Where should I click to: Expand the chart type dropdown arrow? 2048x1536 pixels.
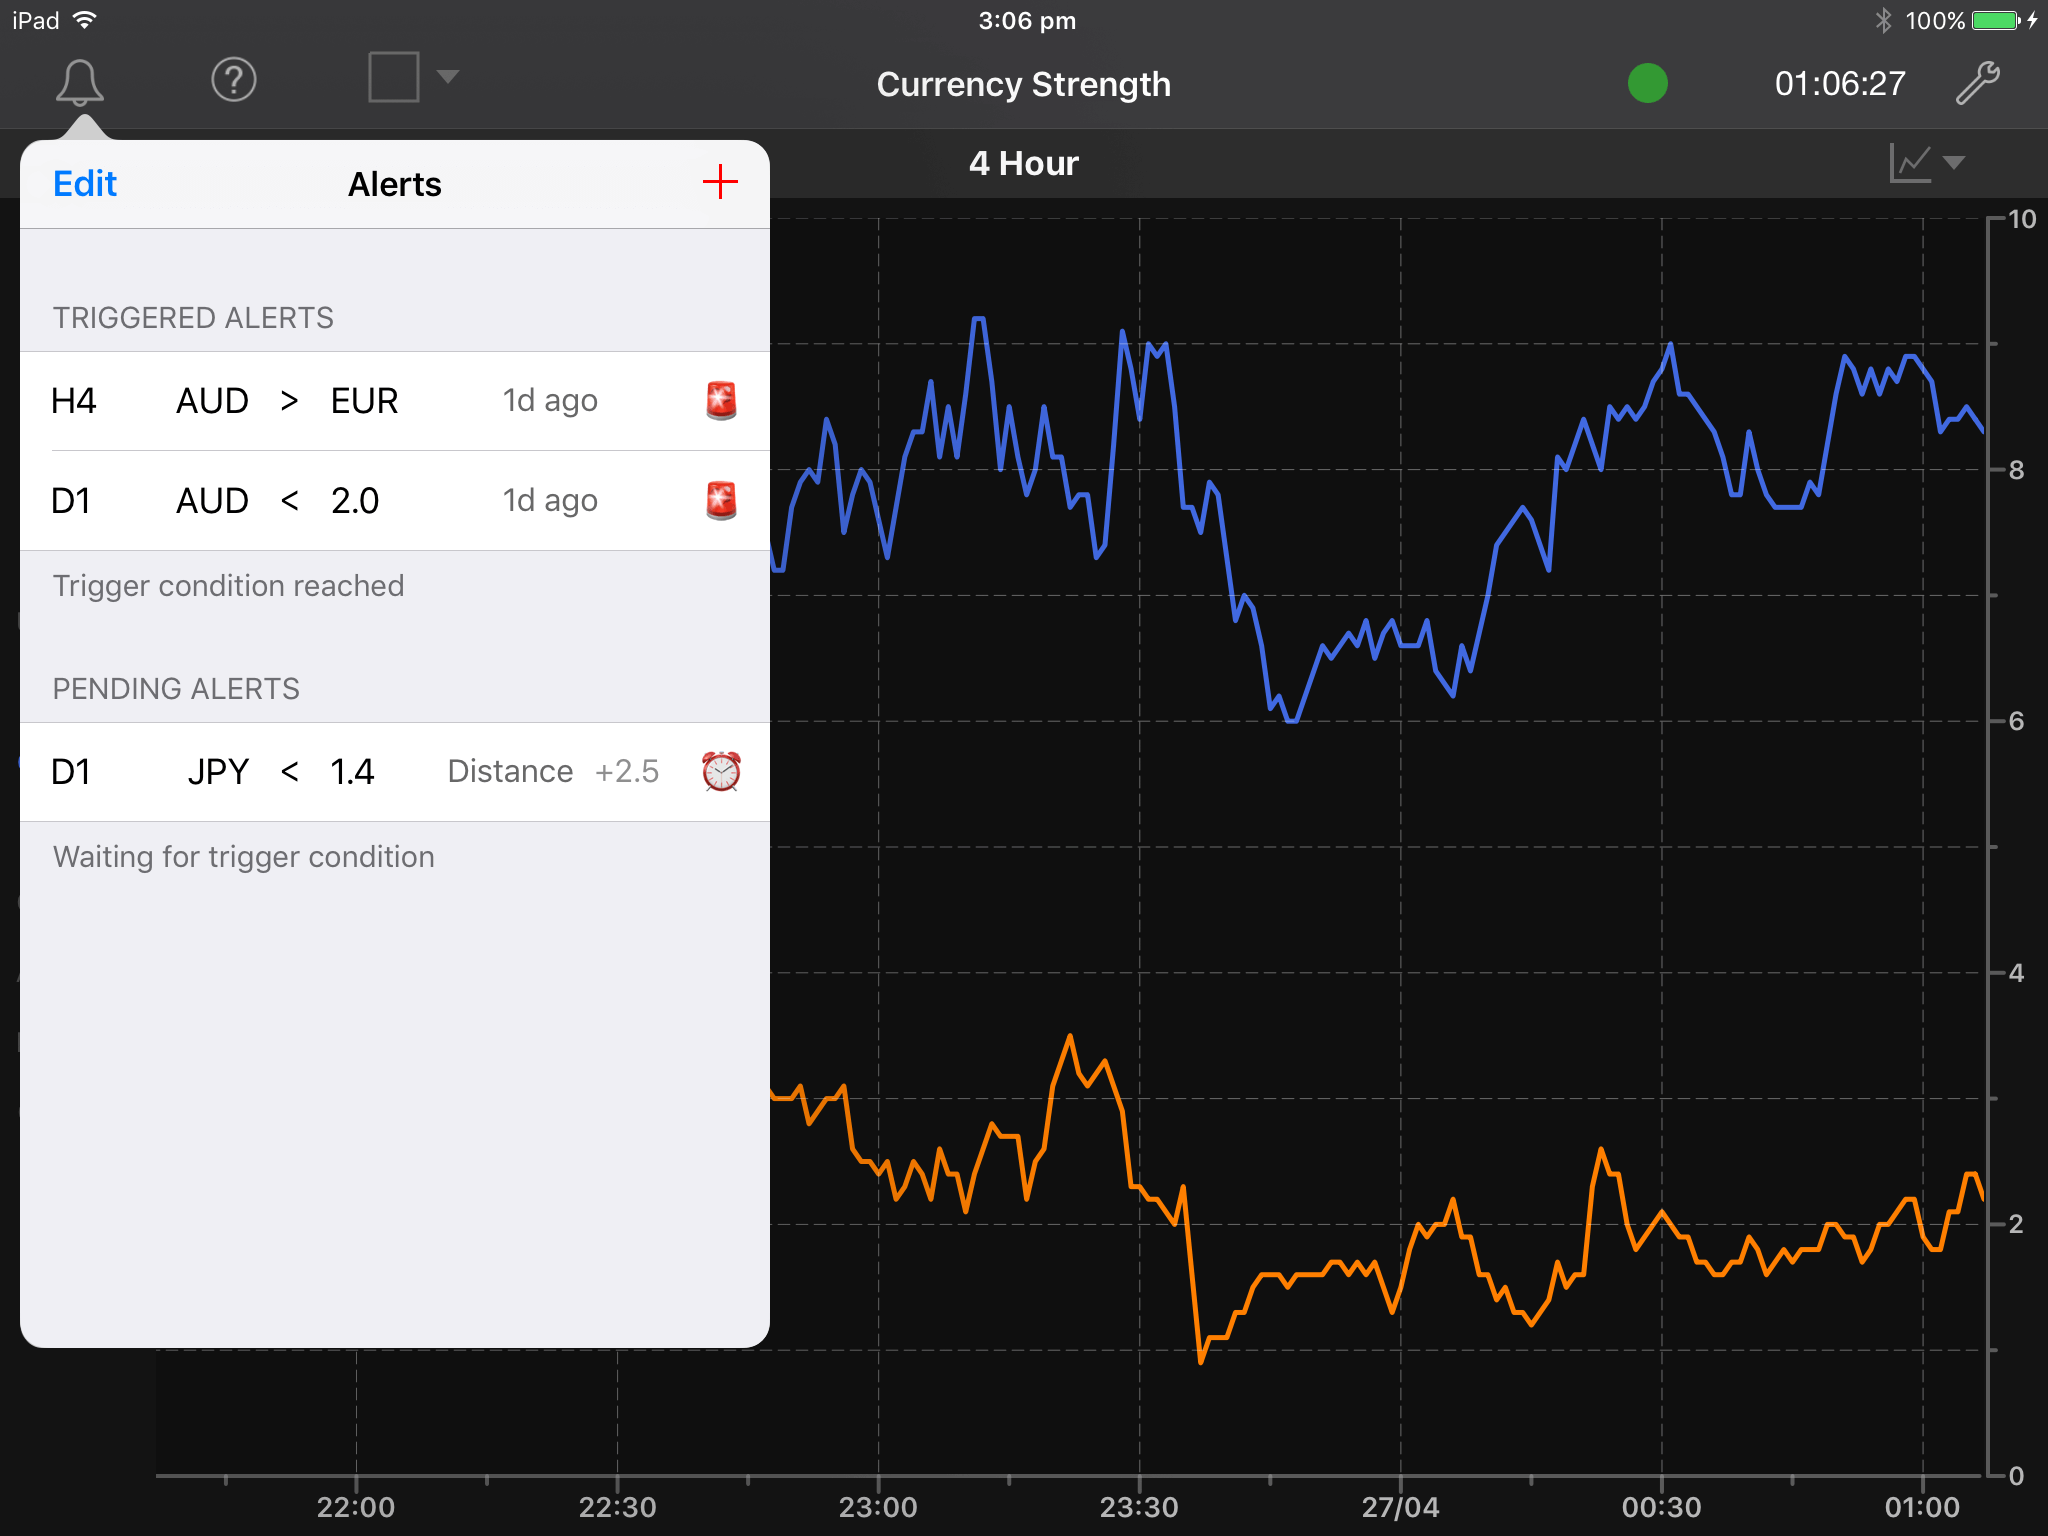pyautogui.click(x=1955, y=161)
